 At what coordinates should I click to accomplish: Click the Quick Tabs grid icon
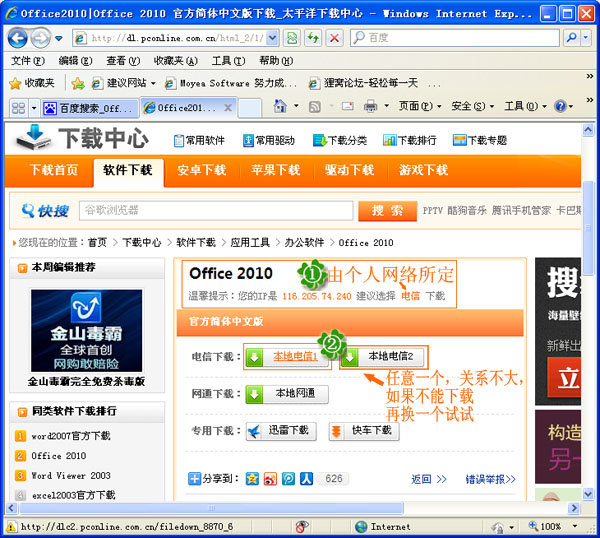click(18, 108)
